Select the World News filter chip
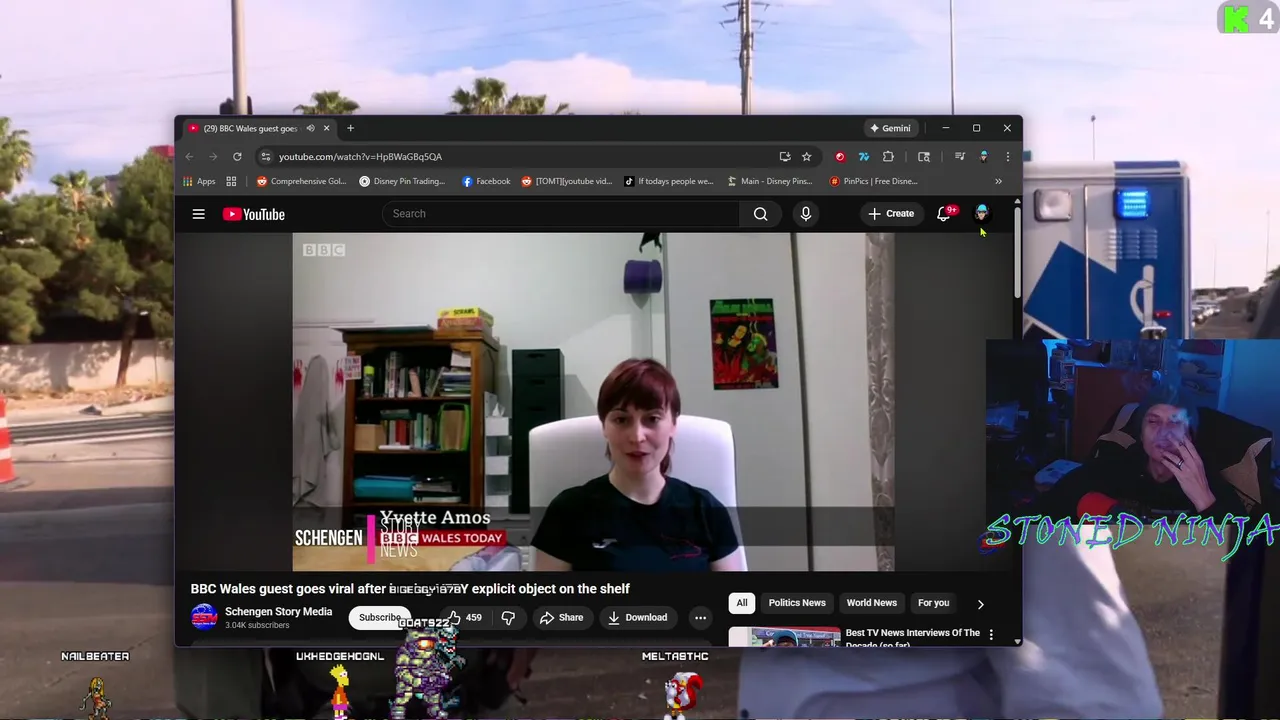Viewport: 1280px width, 720px height. (871, 603)
